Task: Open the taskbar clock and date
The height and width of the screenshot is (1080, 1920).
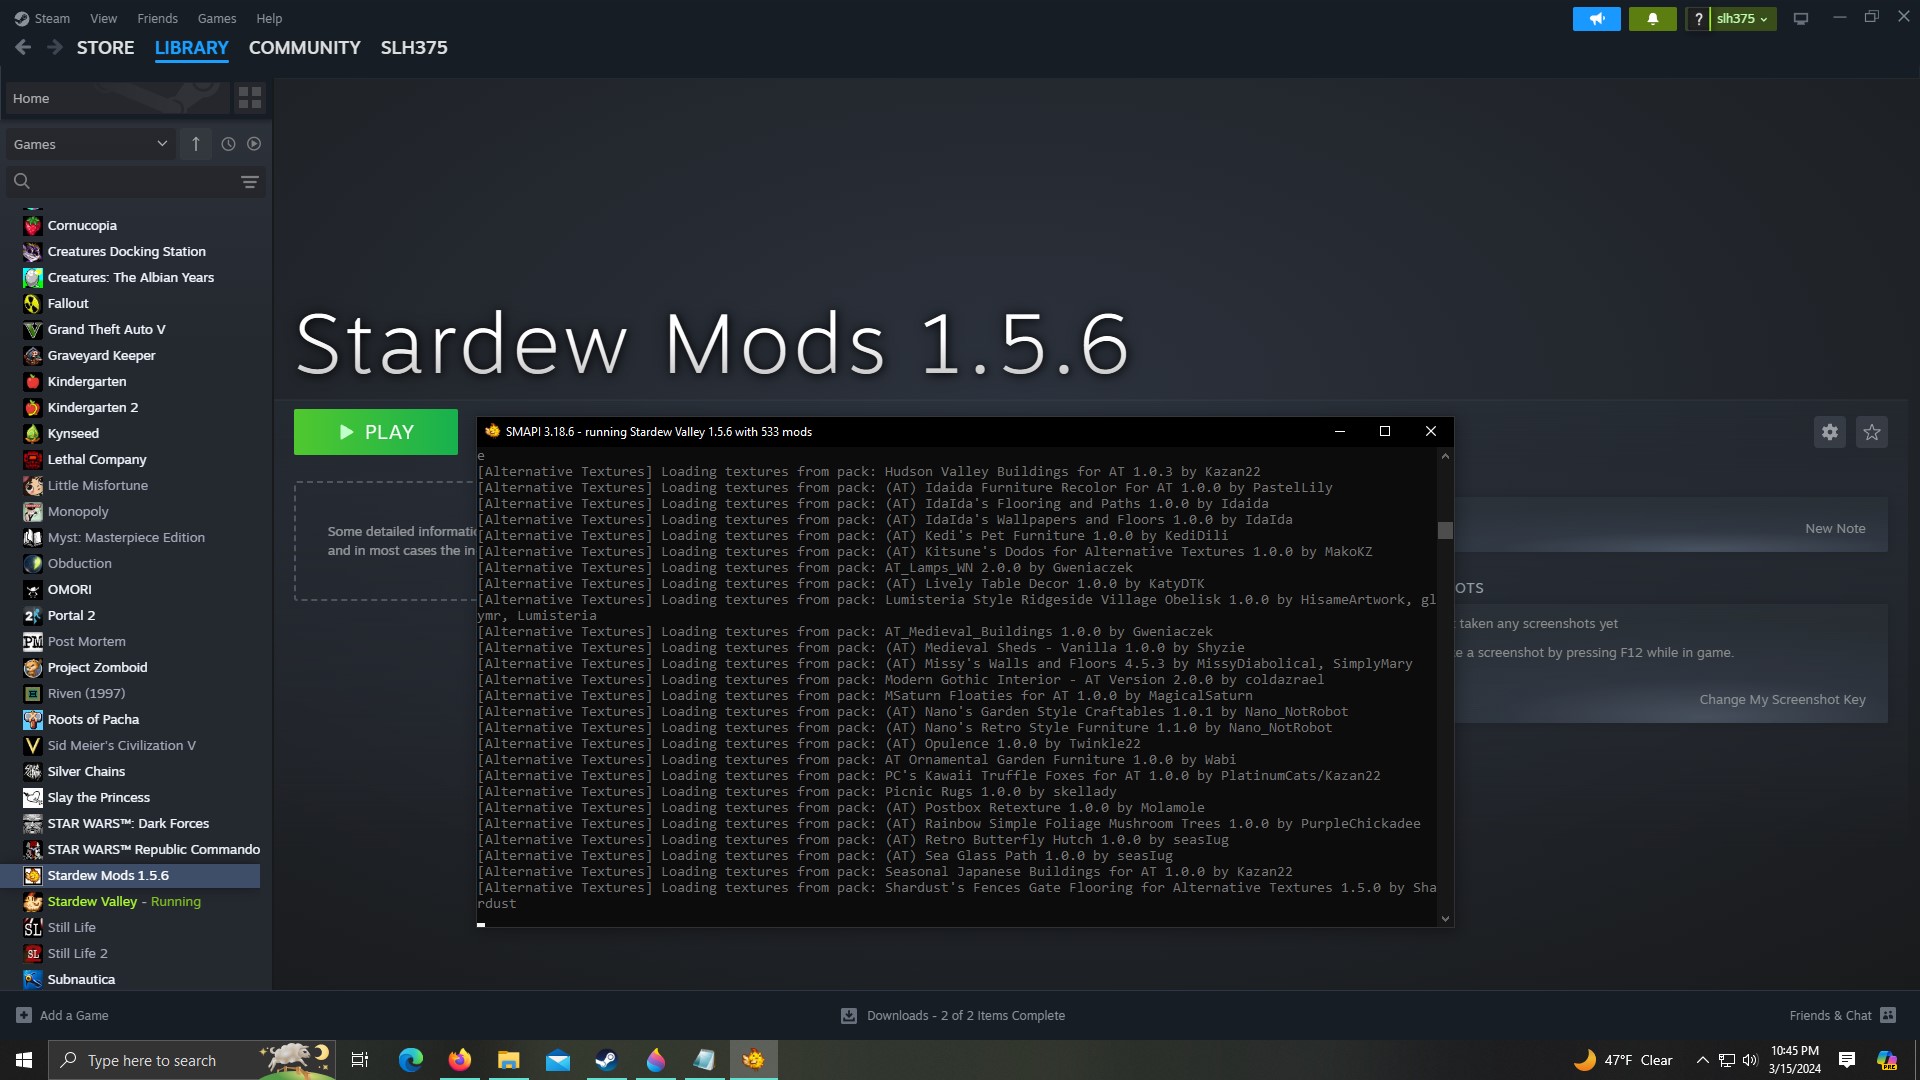Action: 1795,1060
